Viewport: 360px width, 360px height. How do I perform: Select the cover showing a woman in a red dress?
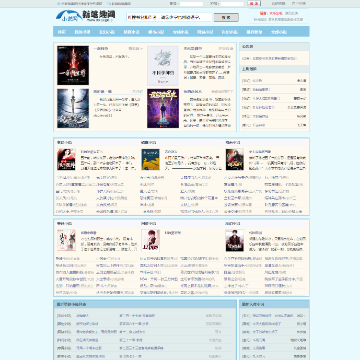point(66,159)
